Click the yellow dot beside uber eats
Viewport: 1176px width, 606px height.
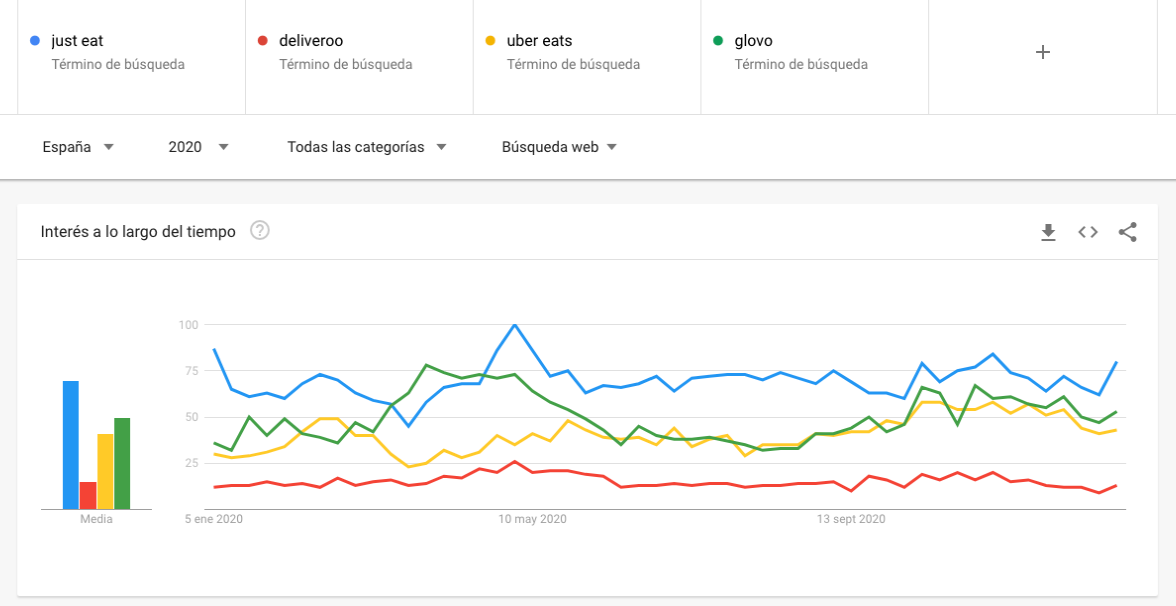(x=490, y=41)
